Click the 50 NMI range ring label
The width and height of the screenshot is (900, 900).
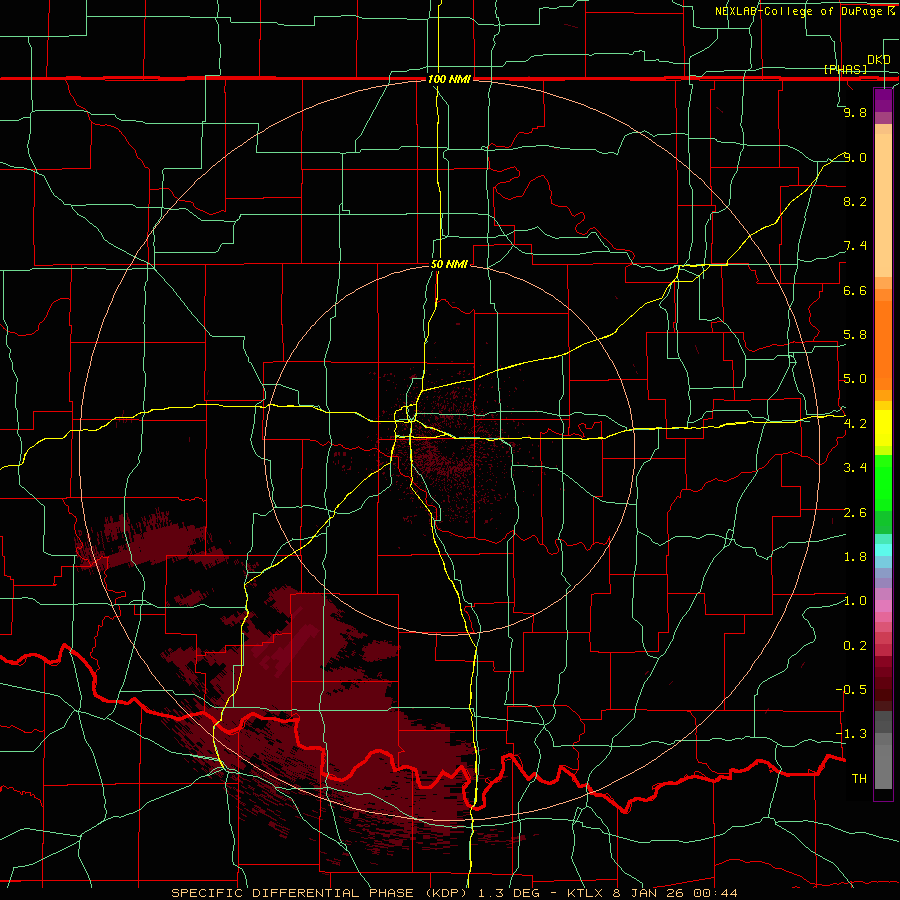point(449,264)
